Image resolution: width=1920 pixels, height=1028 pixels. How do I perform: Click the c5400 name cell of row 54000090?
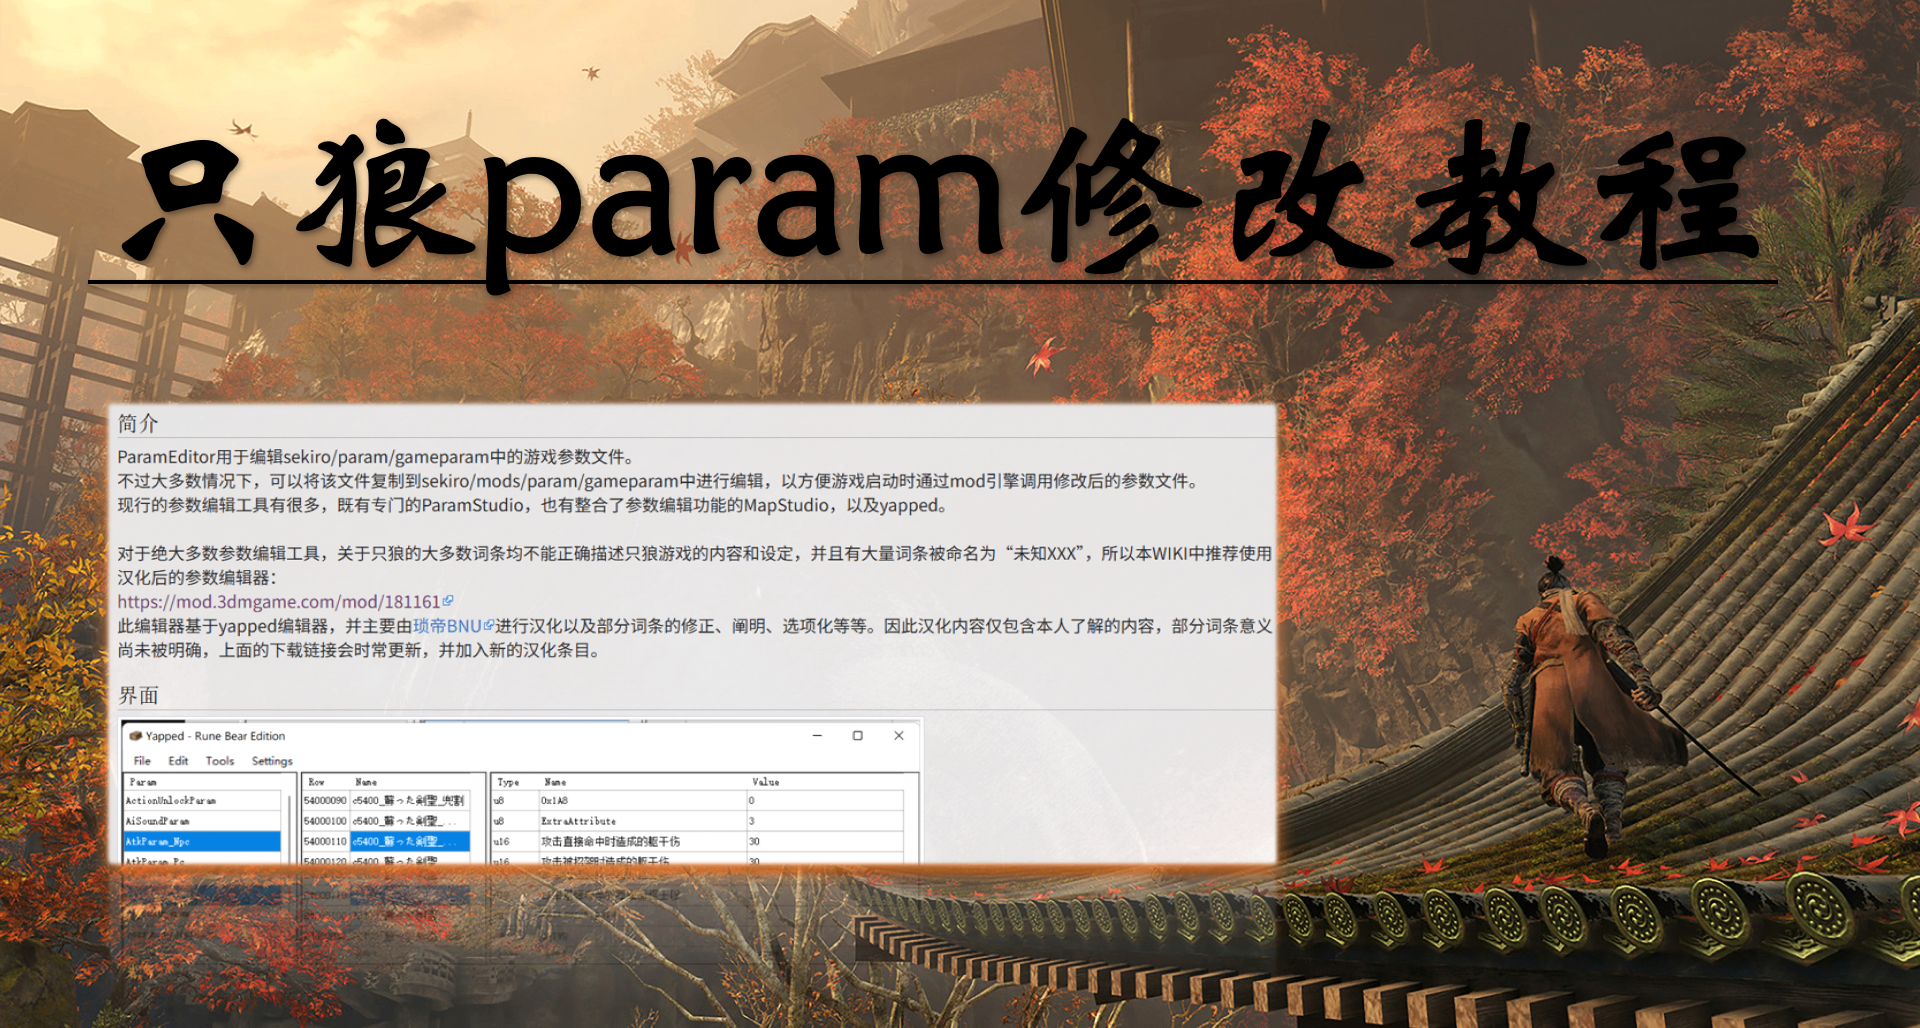409,801
